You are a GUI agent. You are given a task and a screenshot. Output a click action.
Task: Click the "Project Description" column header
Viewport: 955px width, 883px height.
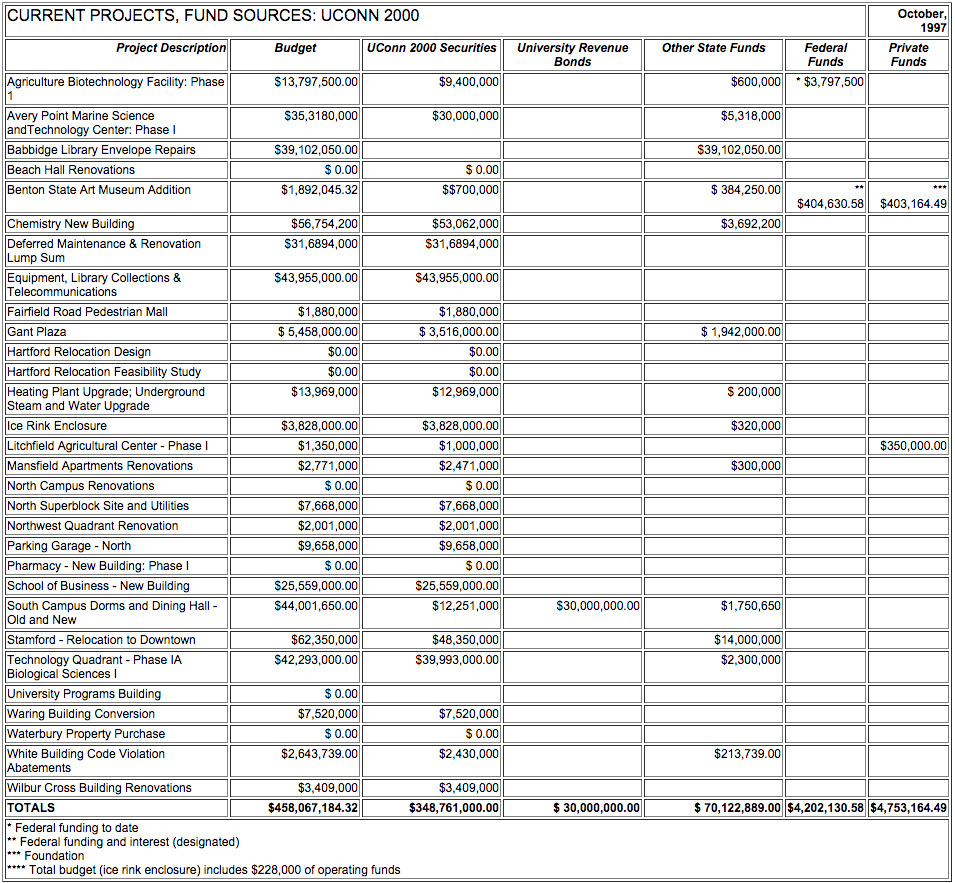point(171,48)
